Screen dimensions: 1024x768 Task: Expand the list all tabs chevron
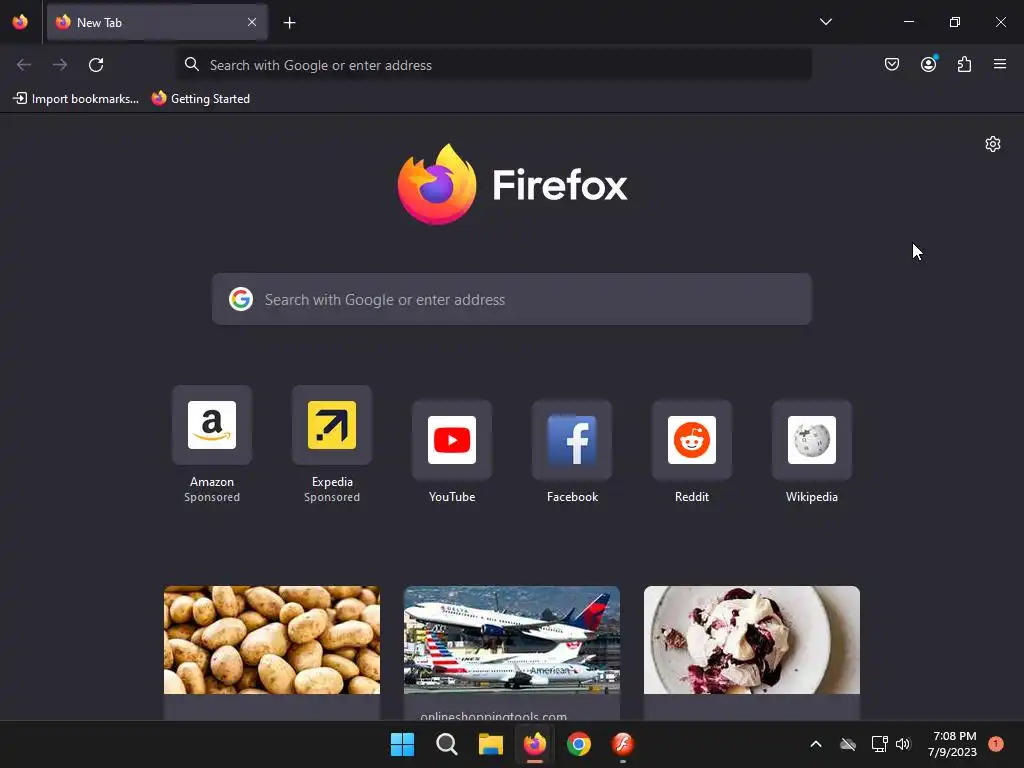point(825,22)
